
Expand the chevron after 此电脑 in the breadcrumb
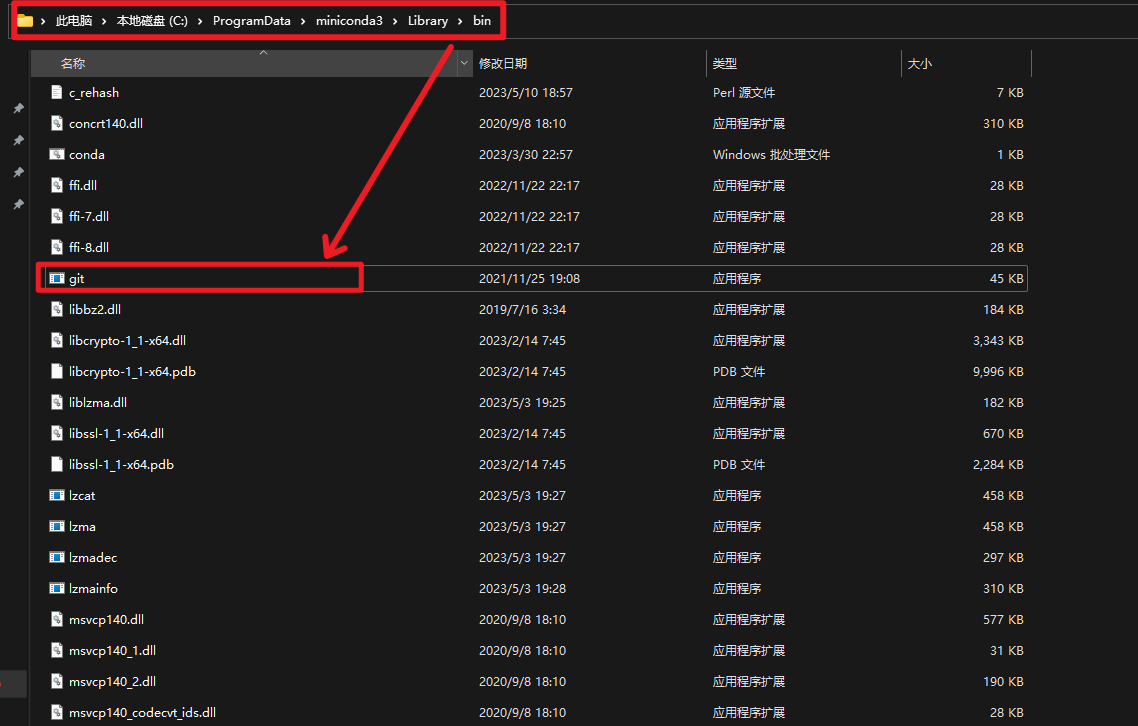(x=104, y=21)
